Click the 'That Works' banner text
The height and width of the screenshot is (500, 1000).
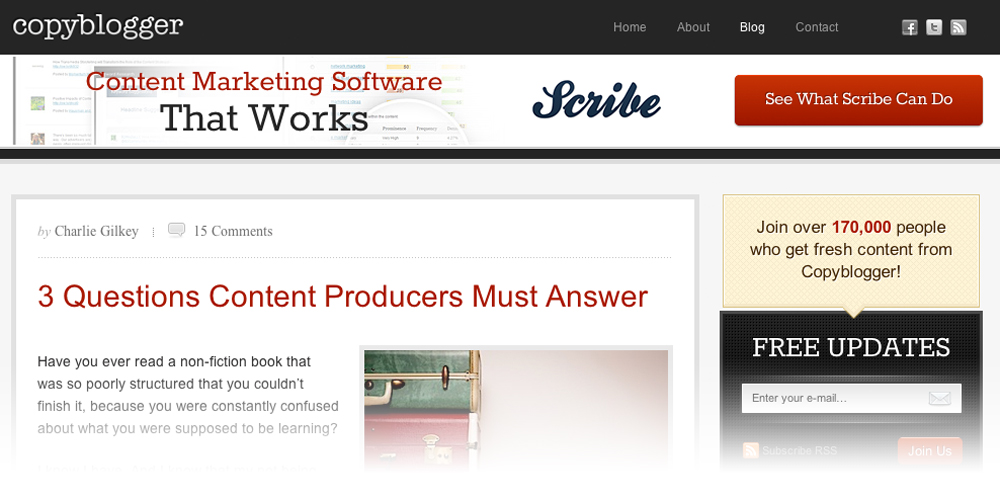point(264,117)
